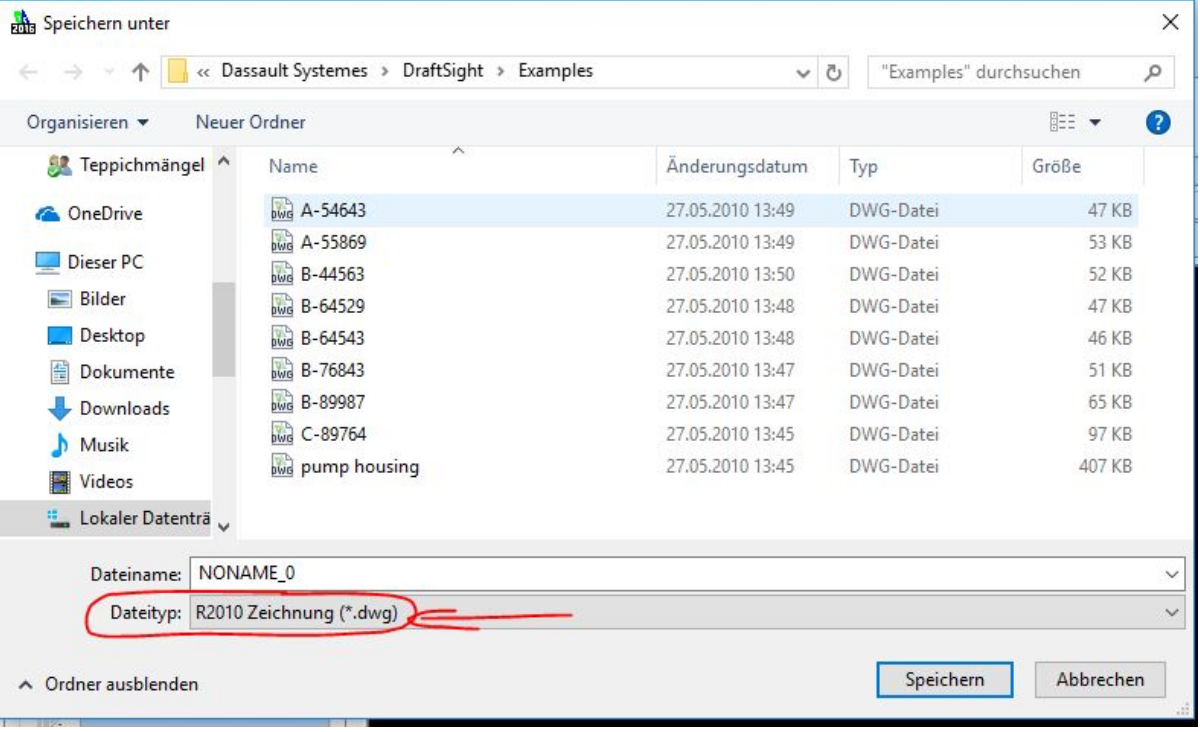
Task: Click the Abbrechen button
Action: (x=1100, y=680)
